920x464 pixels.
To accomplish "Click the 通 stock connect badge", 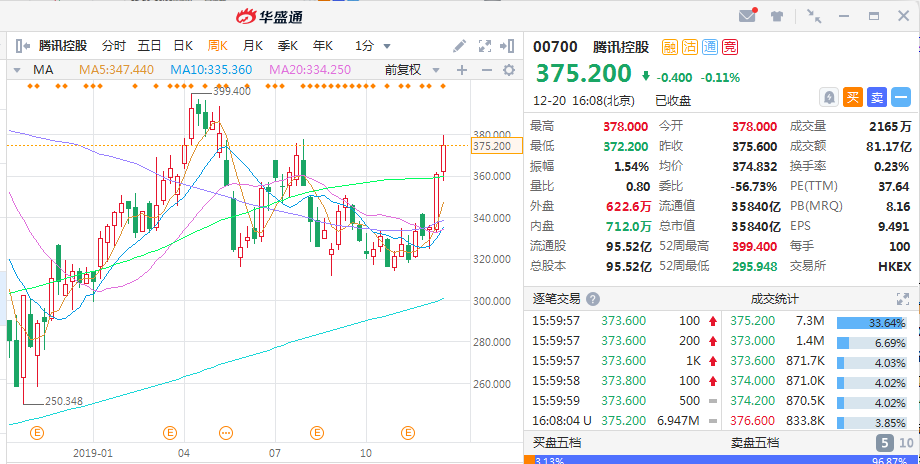I will coord(709,47).
